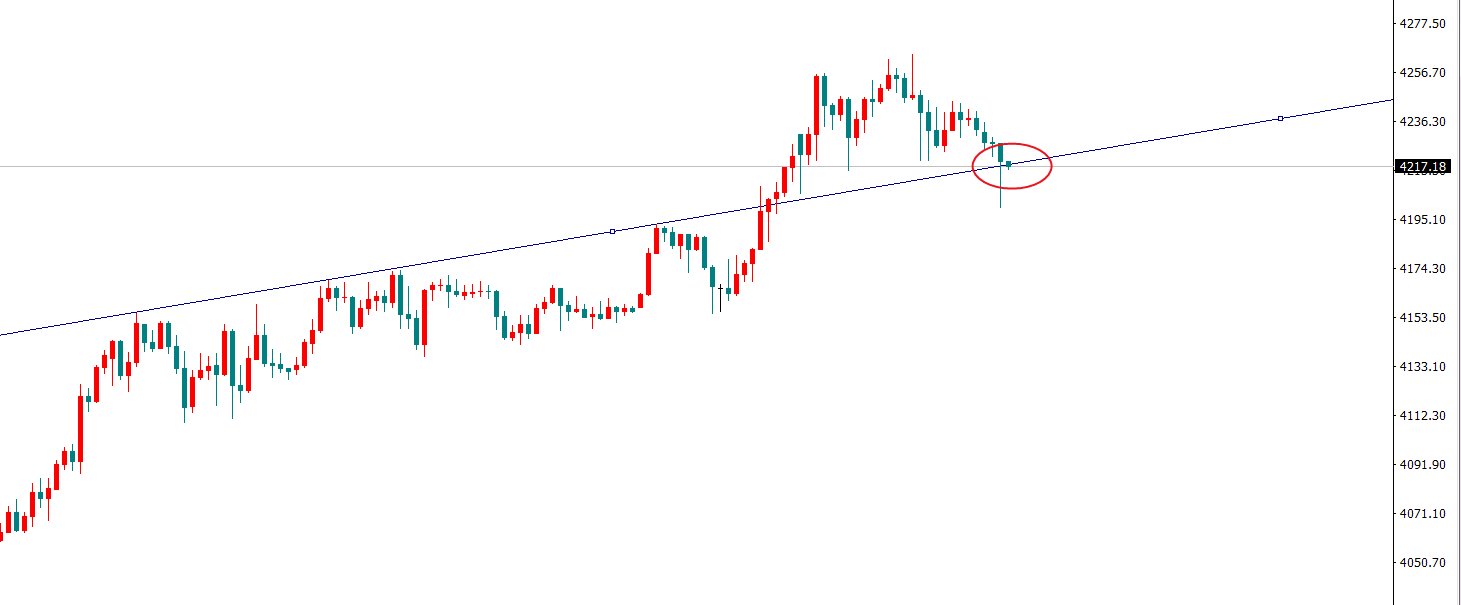Click the trendline's right-end anchor handle
This screenshot has height=605, width=1461.
tap(1280, 119)
